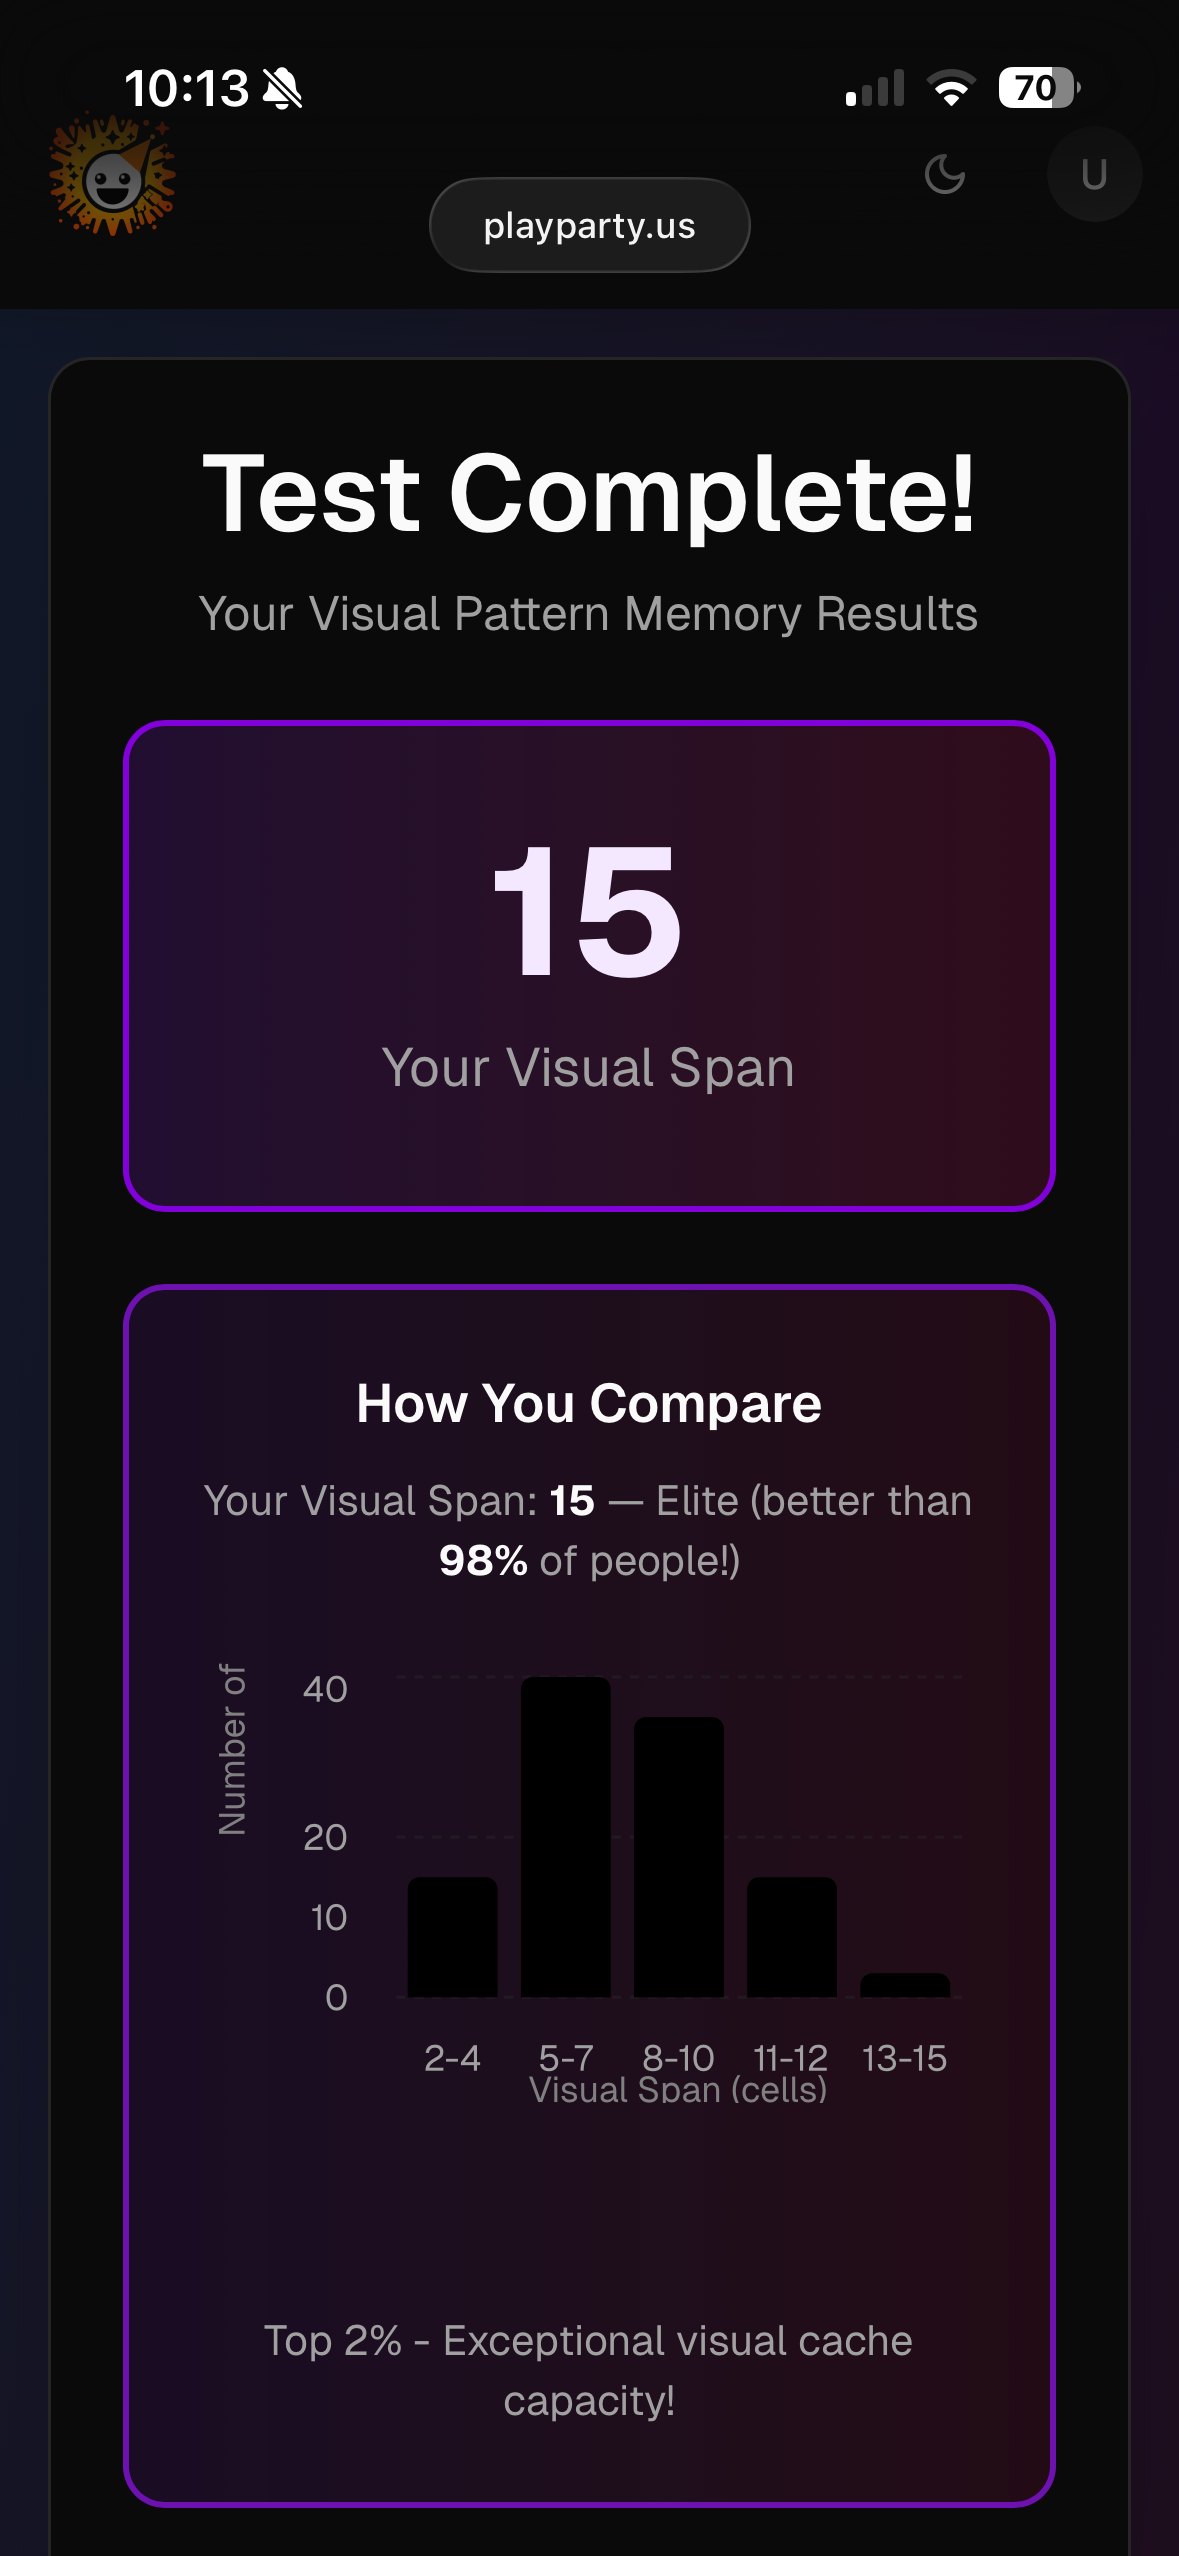Tap the 10:13 status bar clock
1179x2556 pixels.
(x=187, y=89)
